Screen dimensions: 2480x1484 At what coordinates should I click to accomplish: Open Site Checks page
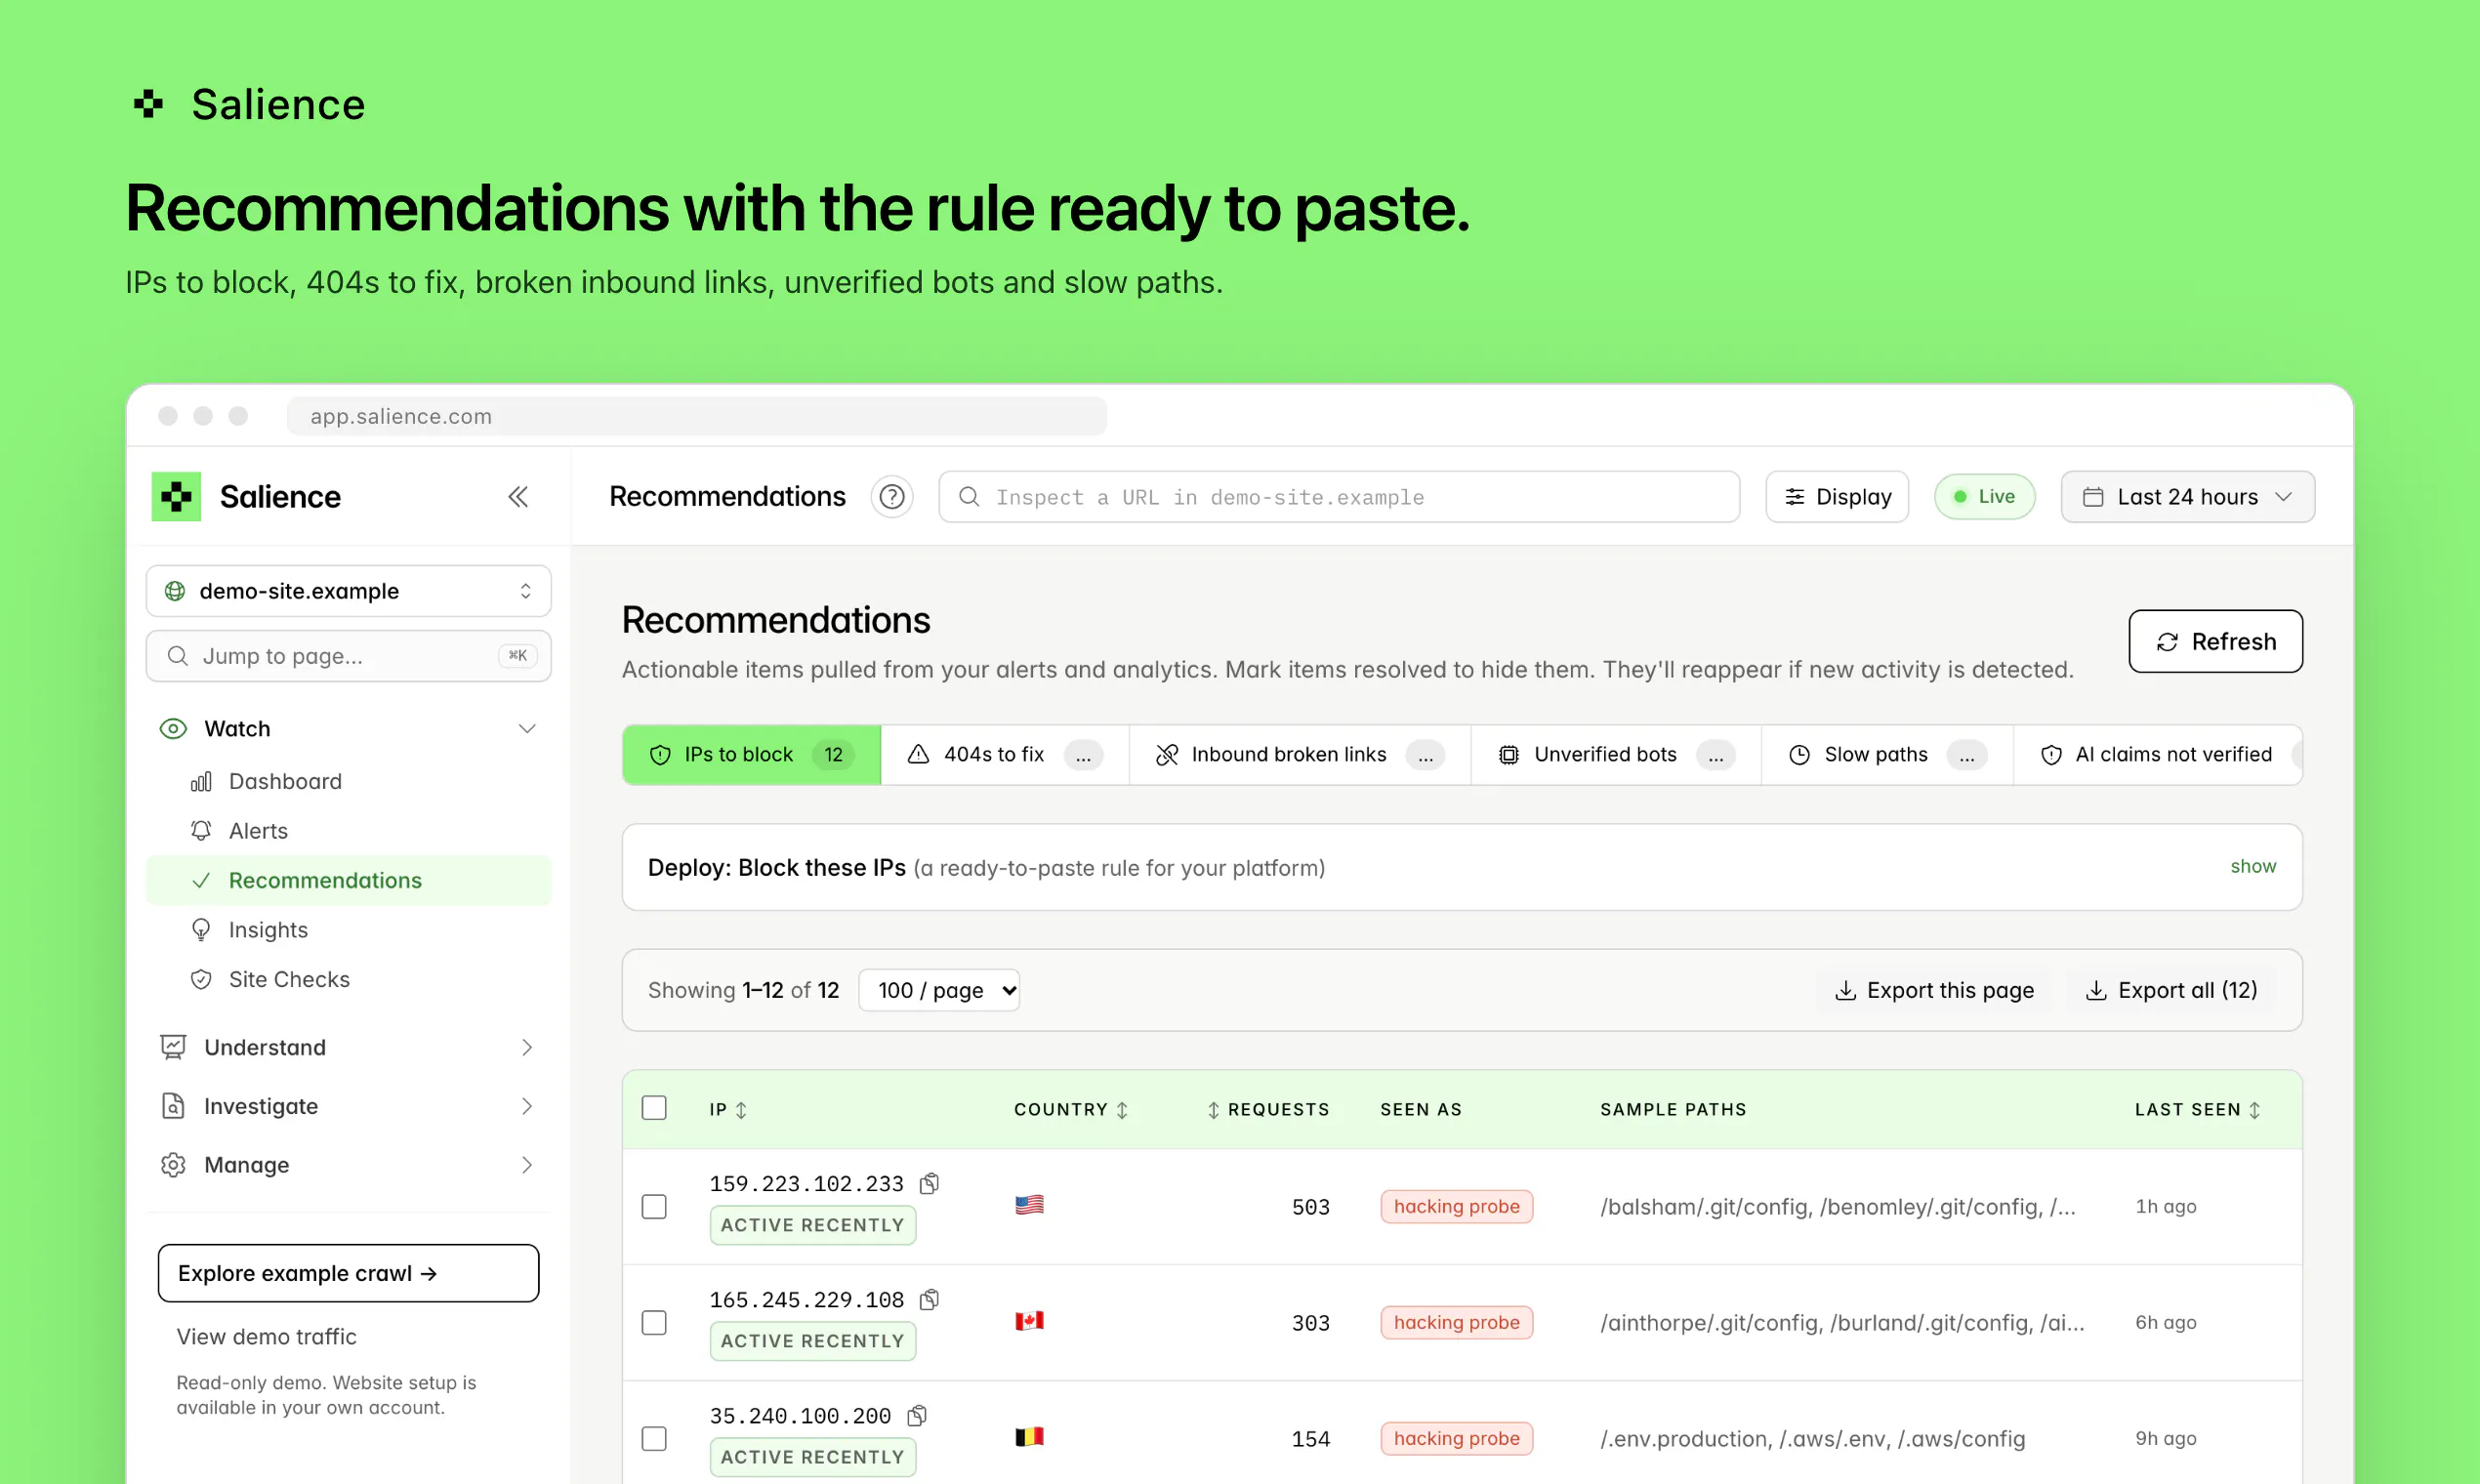(348, 979)
